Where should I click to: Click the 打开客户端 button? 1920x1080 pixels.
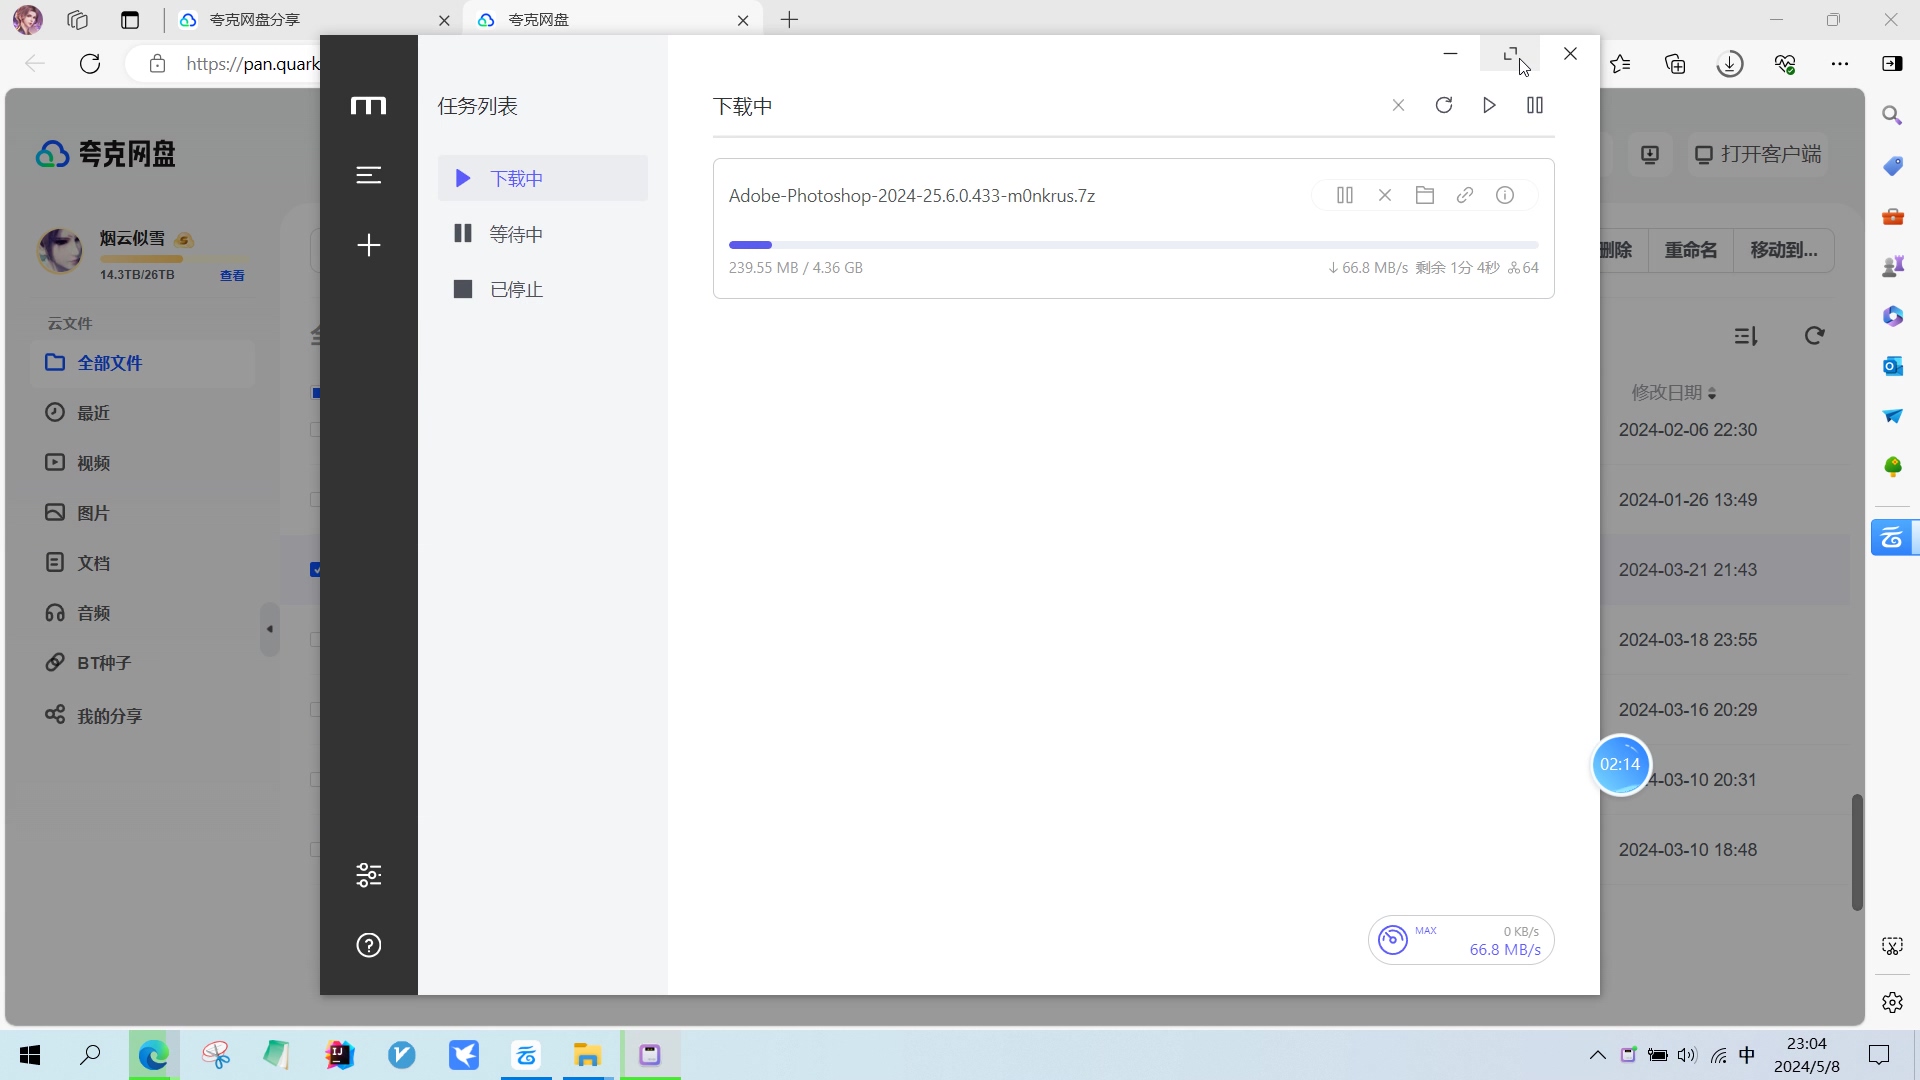click(x=1757, y=155)
